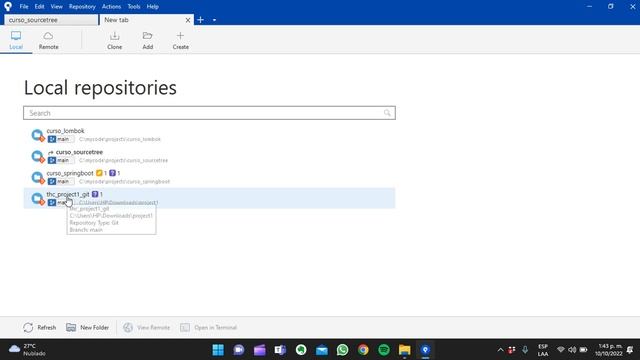Image resolution: width=640 pixels, height=360 pixels.
Task: Click the Create repository toolbar button
Action: (x=180, y=40)
